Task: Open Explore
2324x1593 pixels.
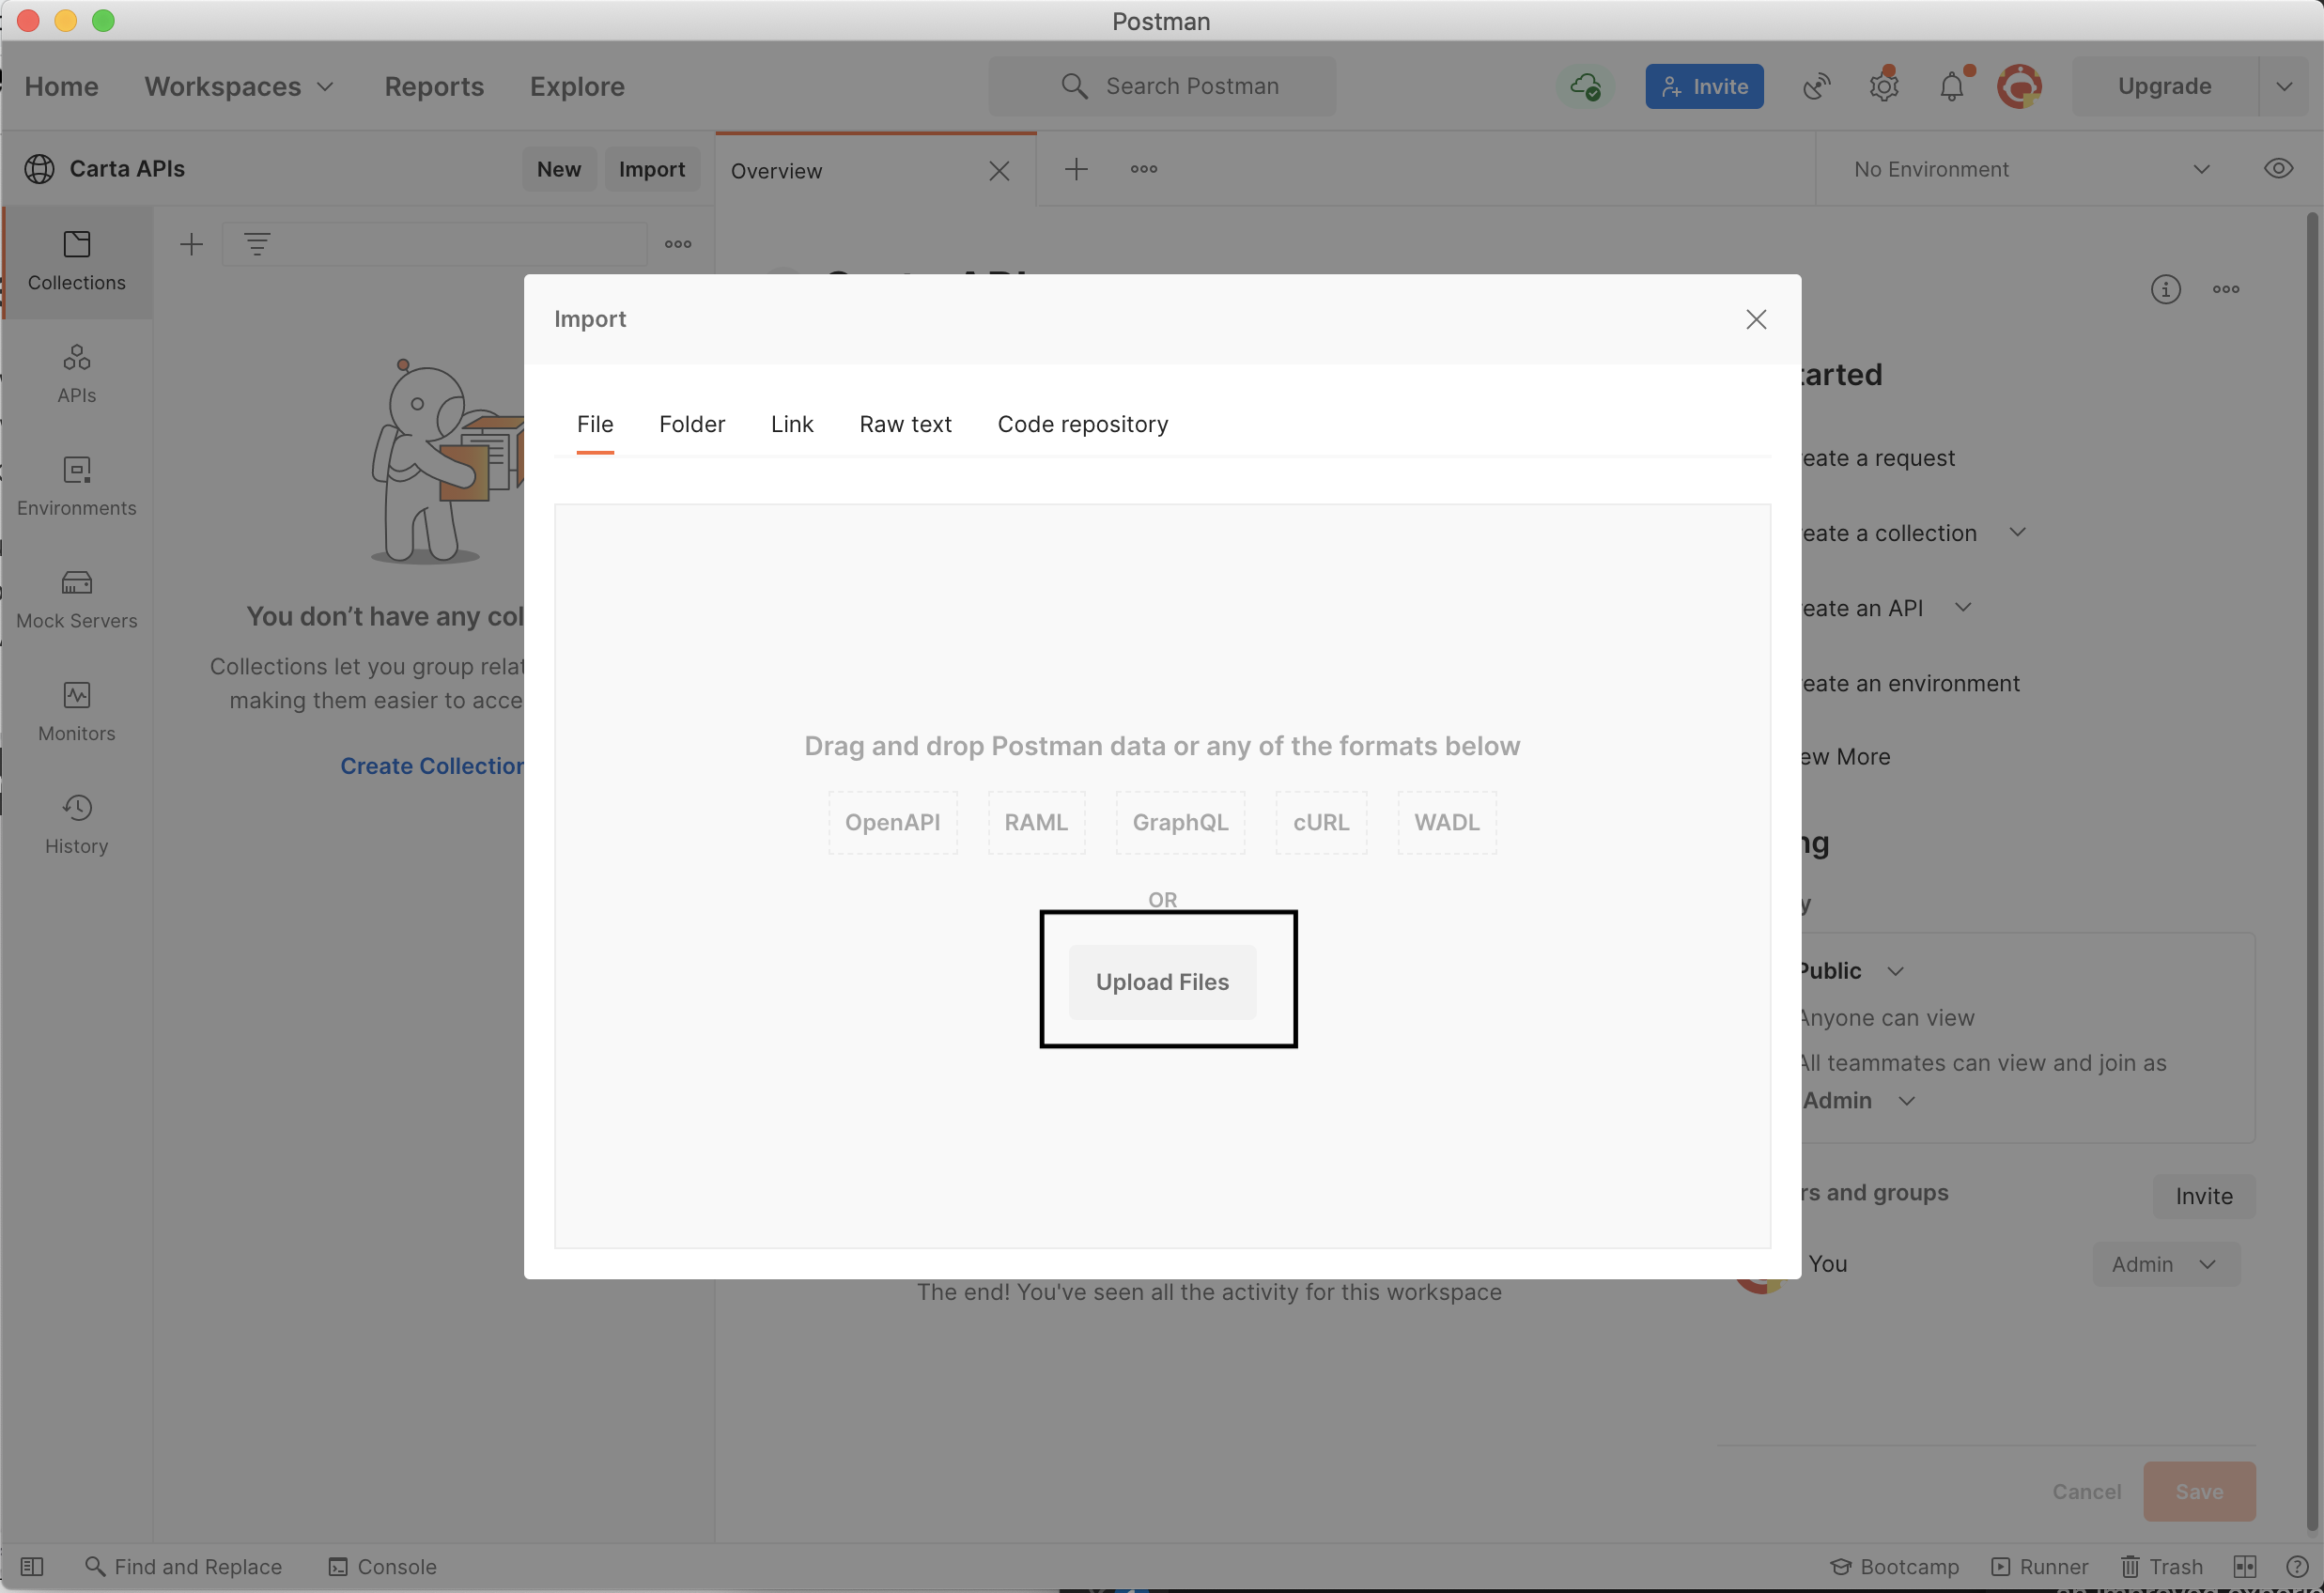Action: click(577, 86)
